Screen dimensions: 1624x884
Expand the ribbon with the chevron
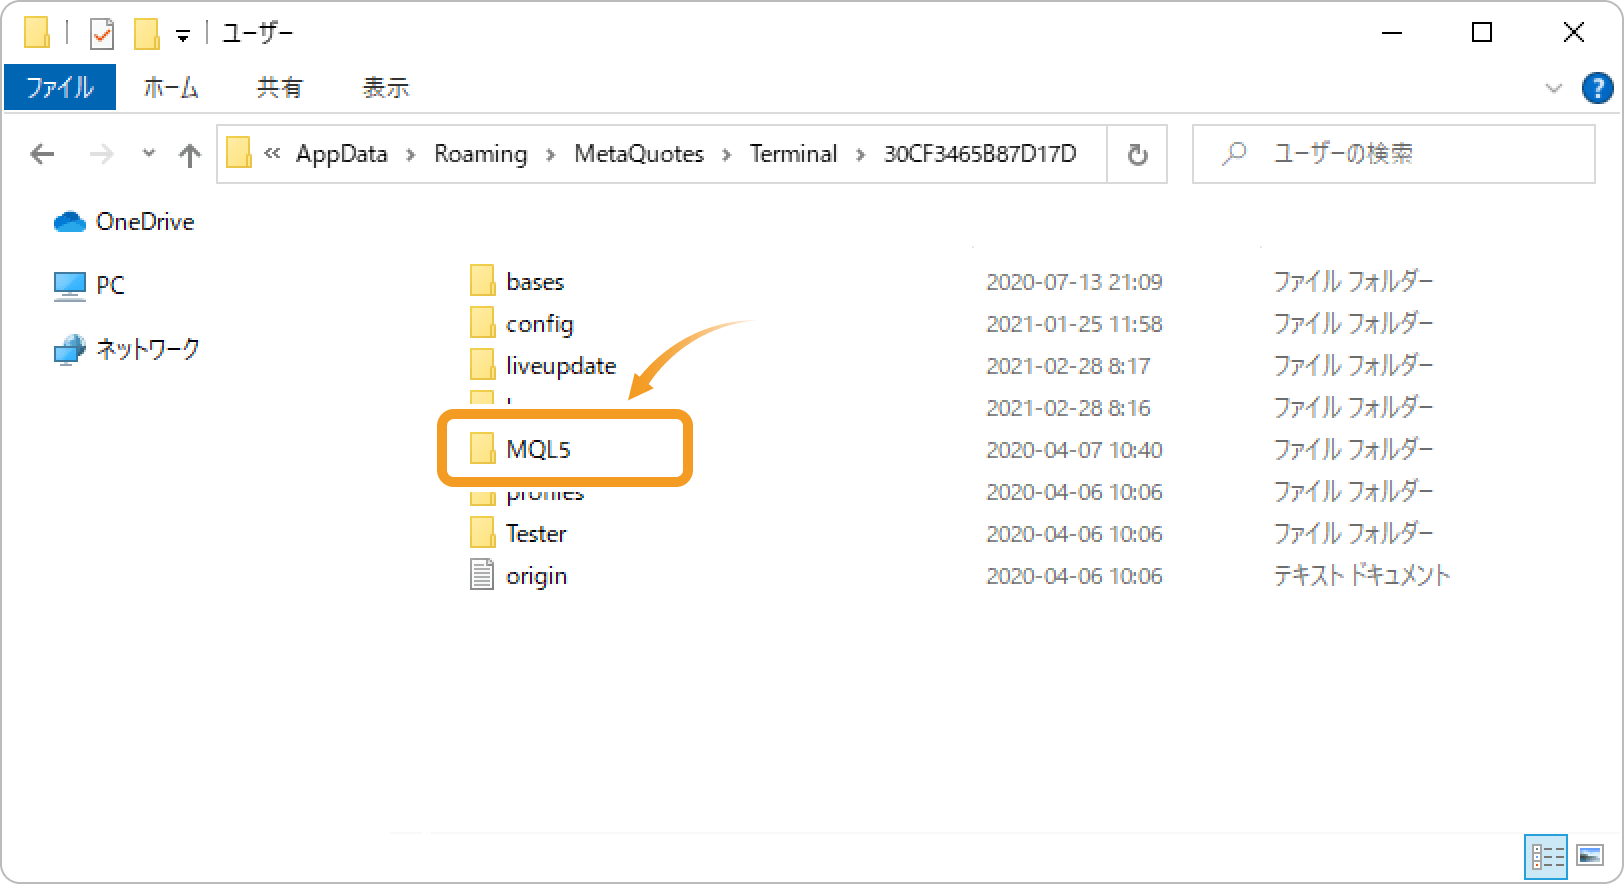(1553, 88)
